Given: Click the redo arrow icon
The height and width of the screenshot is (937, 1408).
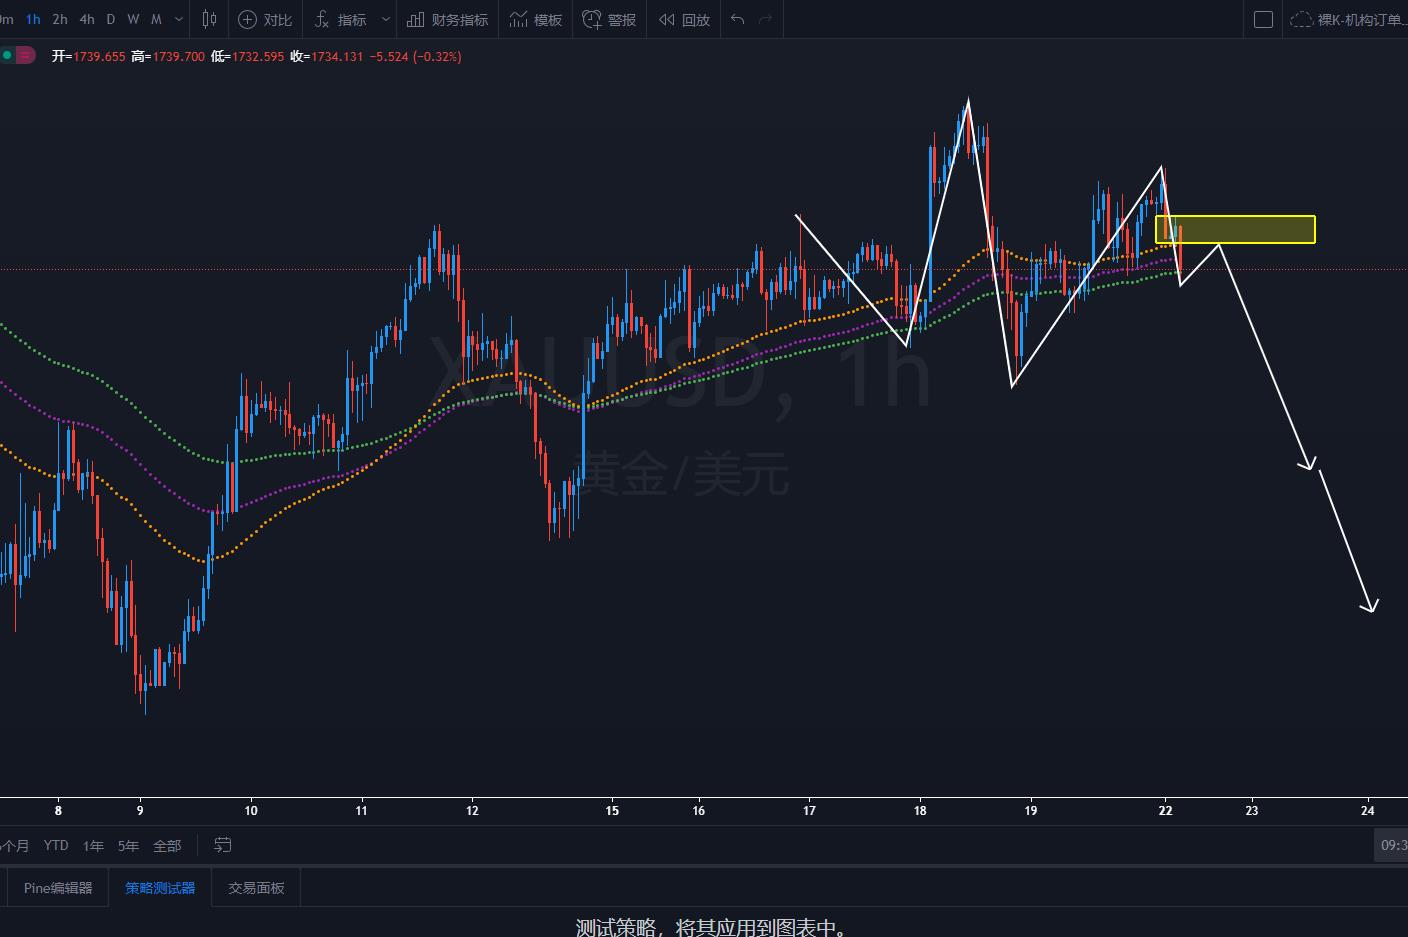Looking at the screenshot, I should [766, 19].
